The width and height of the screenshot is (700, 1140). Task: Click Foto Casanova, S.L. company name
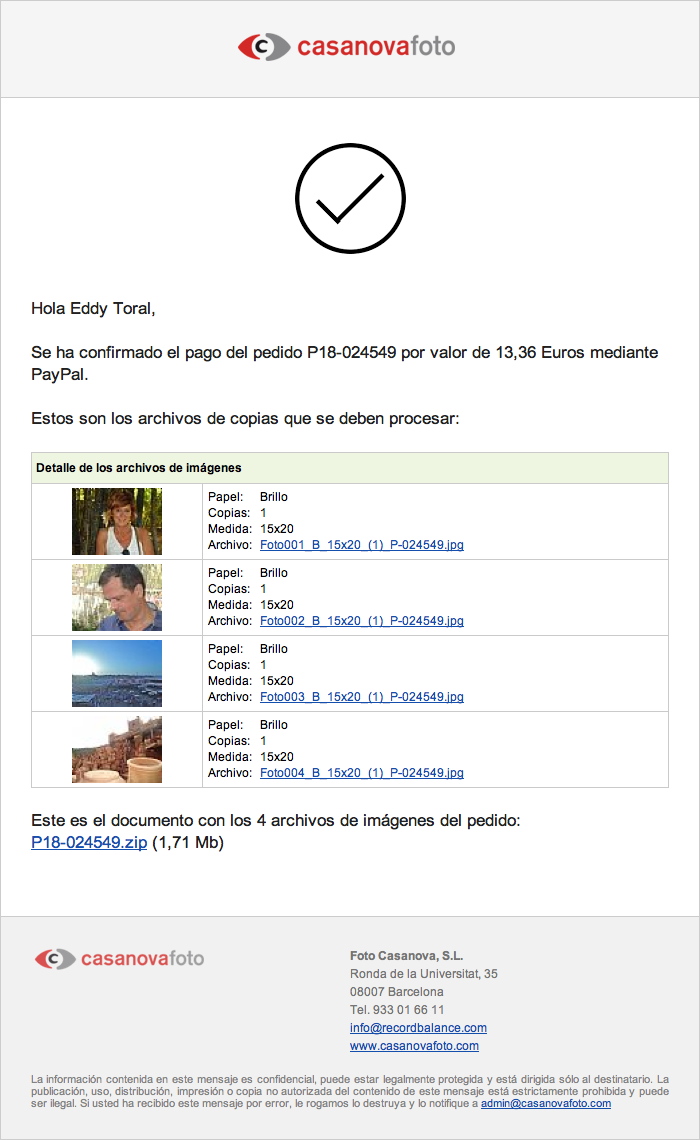click(x=406, y=956)
